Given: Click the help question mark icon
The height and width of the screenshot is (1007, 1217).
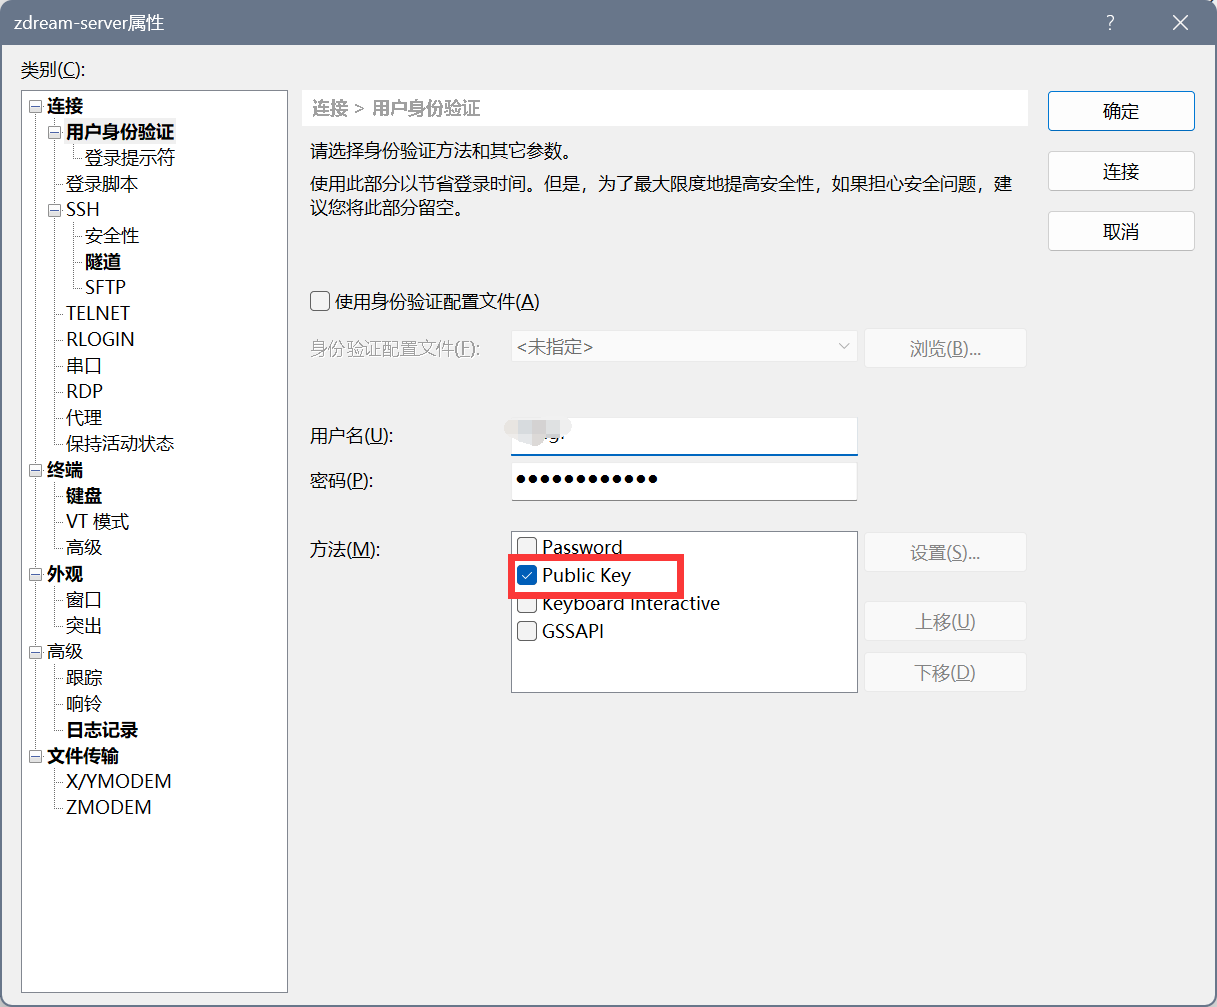Looking at the screenshot, I should [x=1110, y=23].
